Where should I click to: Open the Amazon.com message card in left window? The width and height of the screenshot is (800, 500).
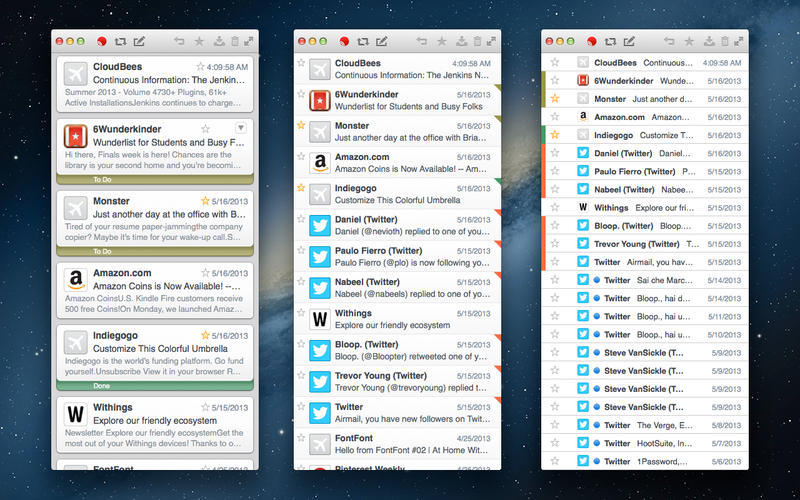click(155, 288)
